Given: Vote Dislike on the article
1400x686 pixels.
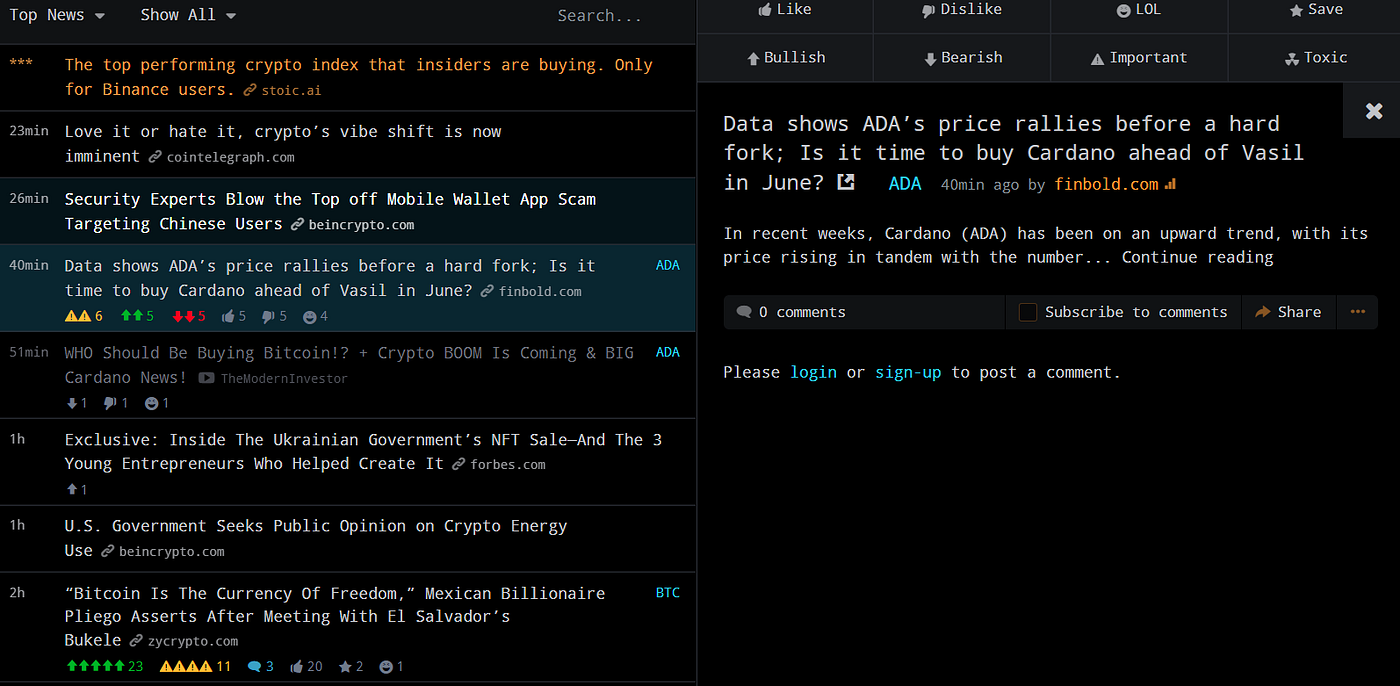Looking at the screenshot, I should pyautogui.click(x=962, y=10).
